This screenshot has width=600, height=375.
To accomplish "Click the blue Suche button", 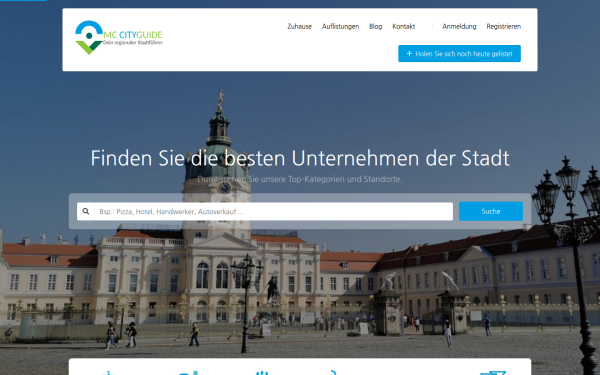I will coord(491,211).
